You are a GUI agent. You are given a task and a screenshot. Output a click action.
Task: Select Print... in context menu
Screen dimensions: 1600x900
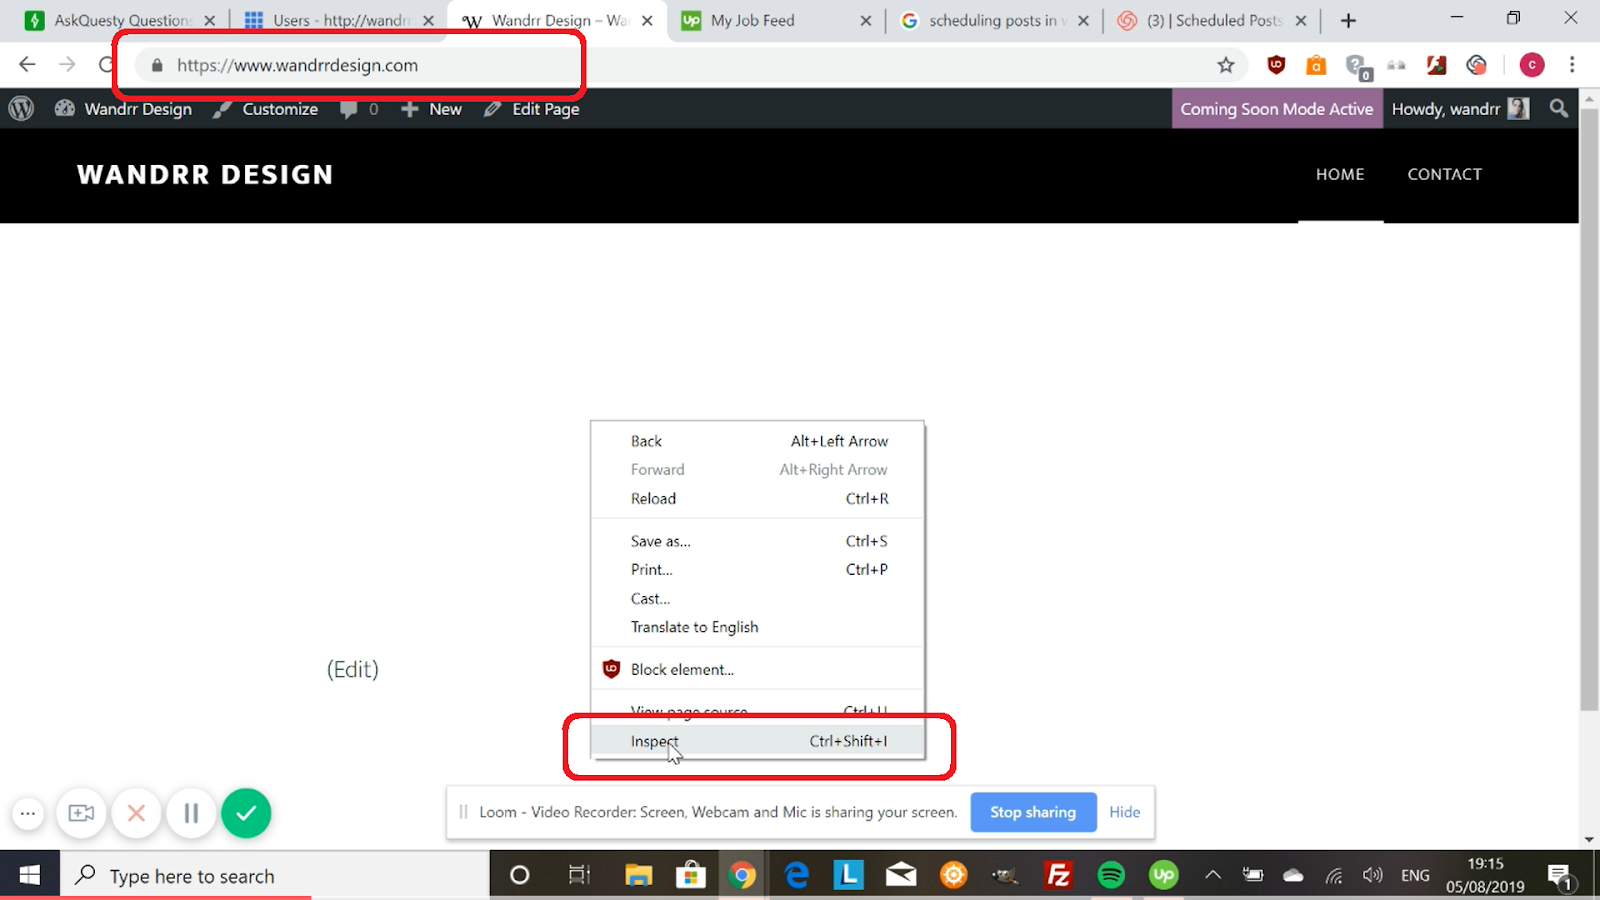pos(757,569)
